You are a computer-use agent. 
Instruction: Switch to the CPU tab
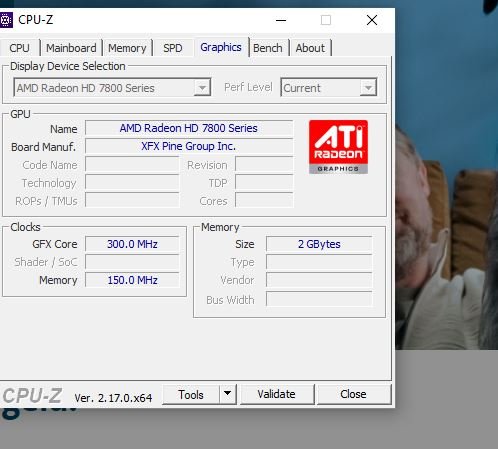19,48
